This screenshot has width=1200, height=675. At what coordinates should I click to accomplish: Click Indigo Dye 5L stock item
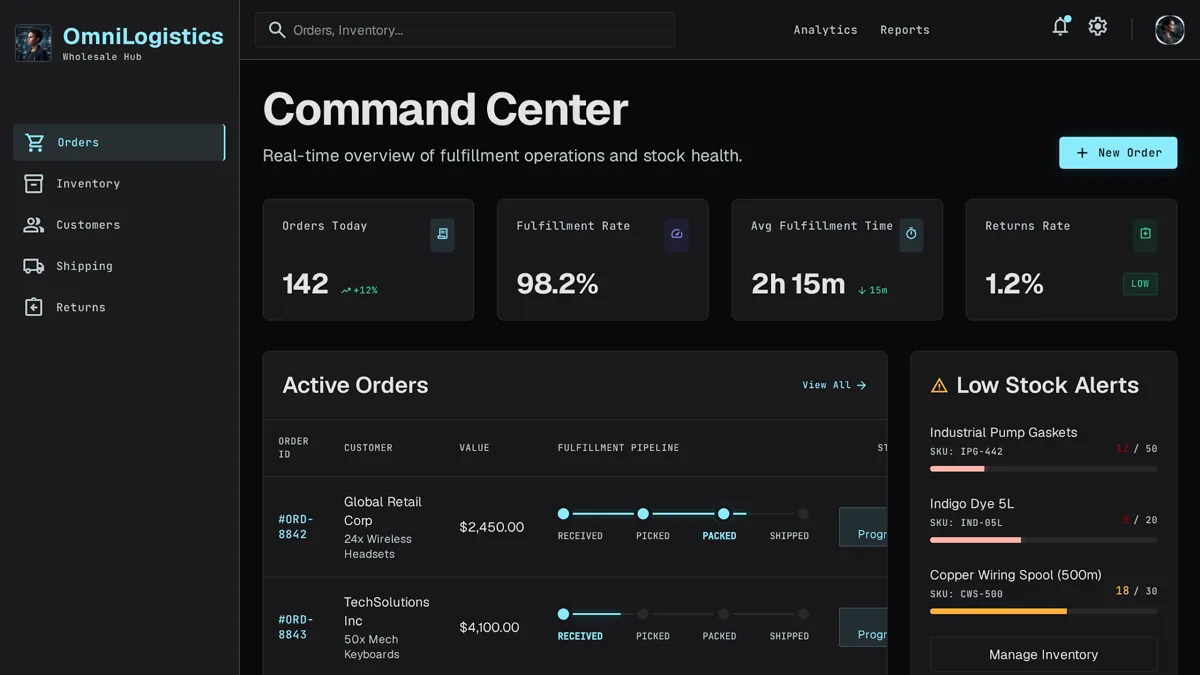pyautogui.click(x=1043, y=521)
